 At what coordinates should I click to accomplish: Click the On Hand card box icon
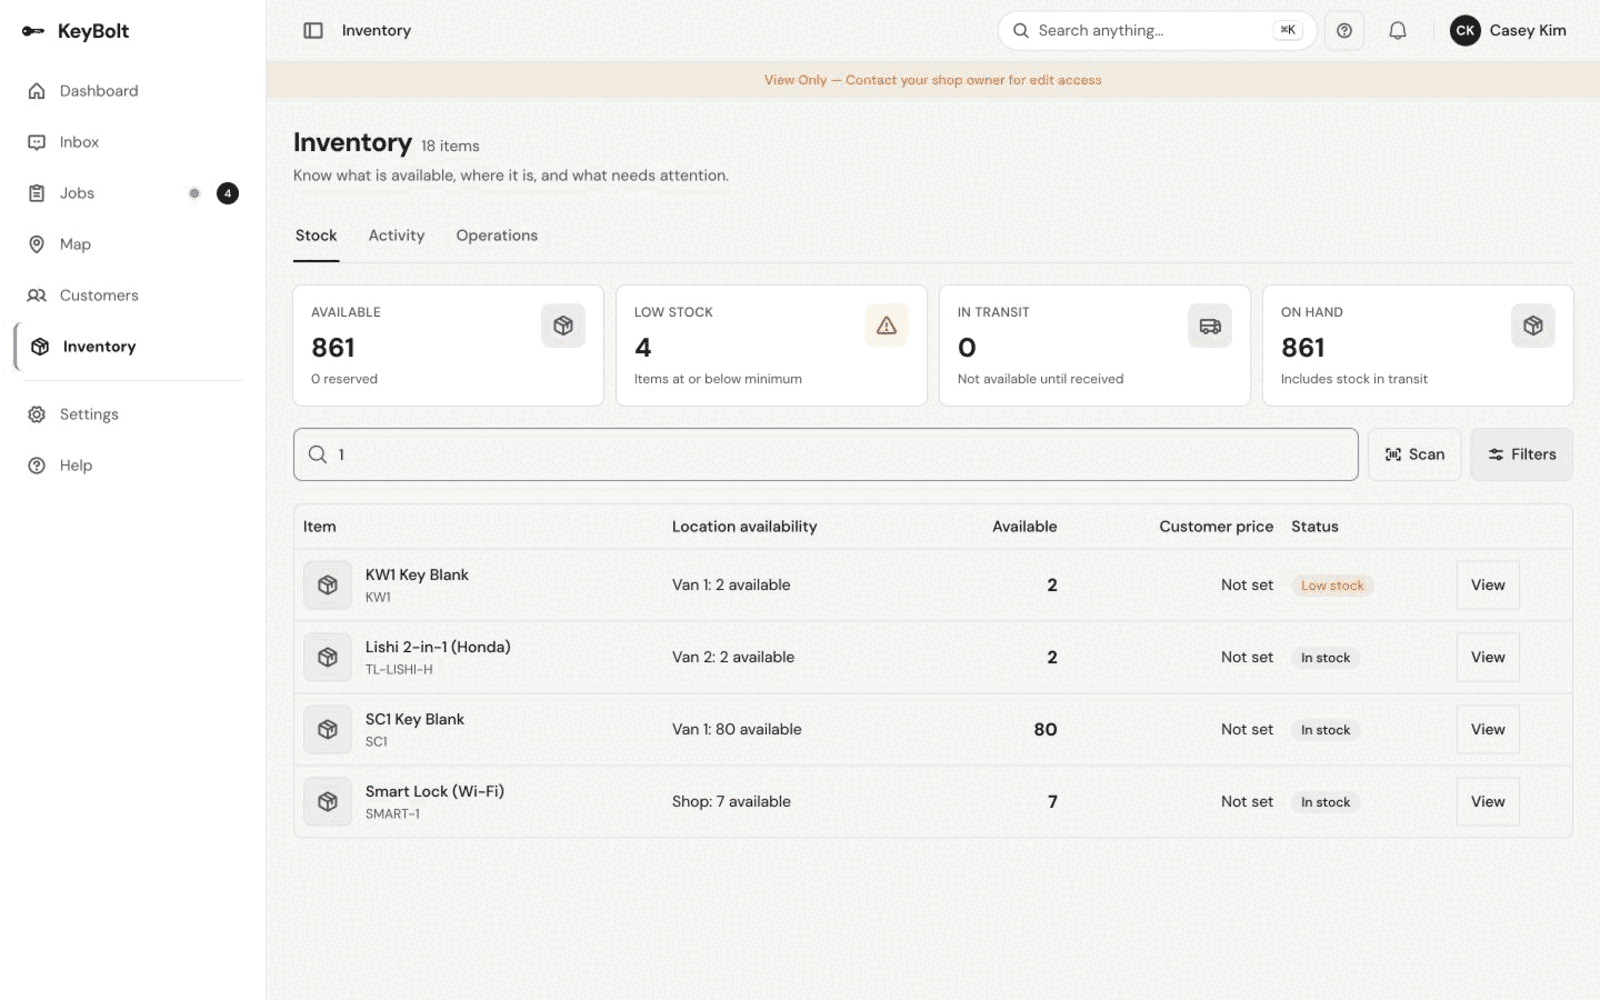1533,326
